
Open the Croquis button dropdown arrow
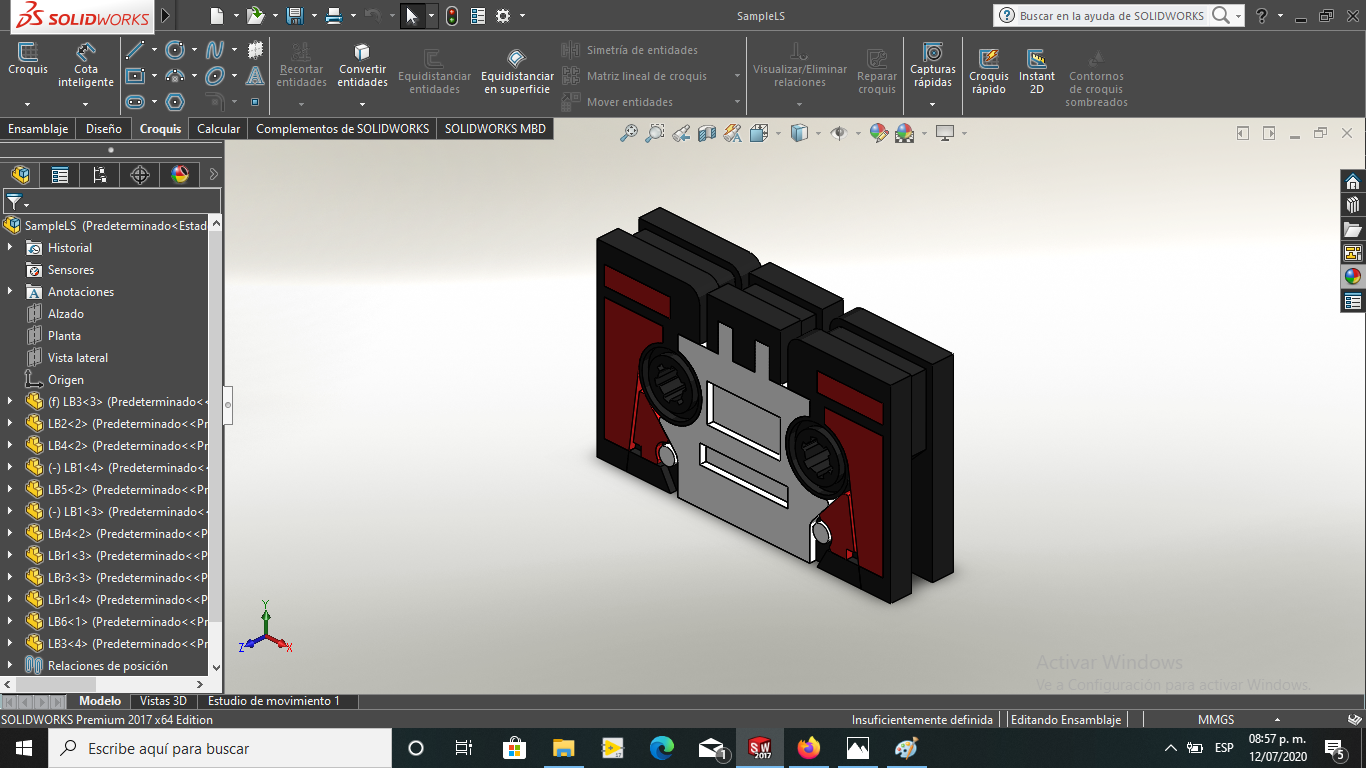27,104
